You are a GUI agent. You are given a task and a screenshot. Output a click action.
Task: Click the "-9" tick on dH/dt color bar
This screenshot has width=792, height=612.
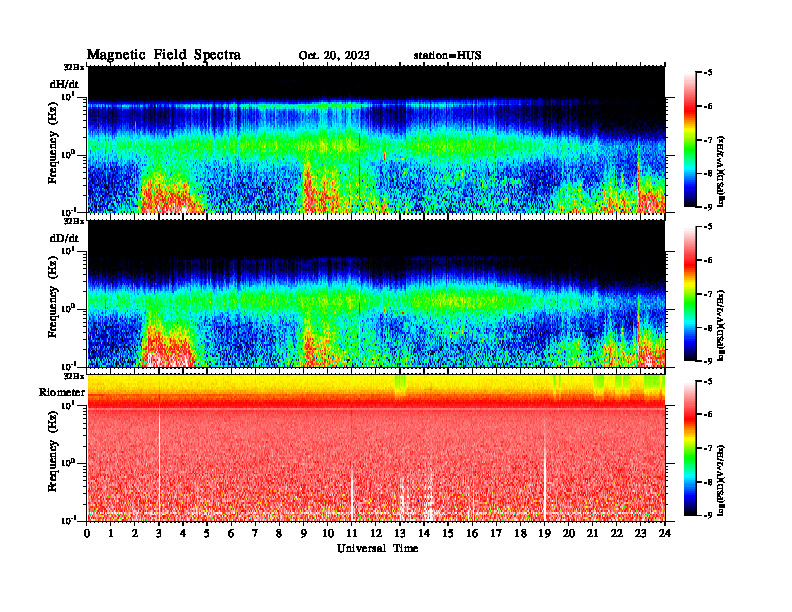[x=708, y=207]
